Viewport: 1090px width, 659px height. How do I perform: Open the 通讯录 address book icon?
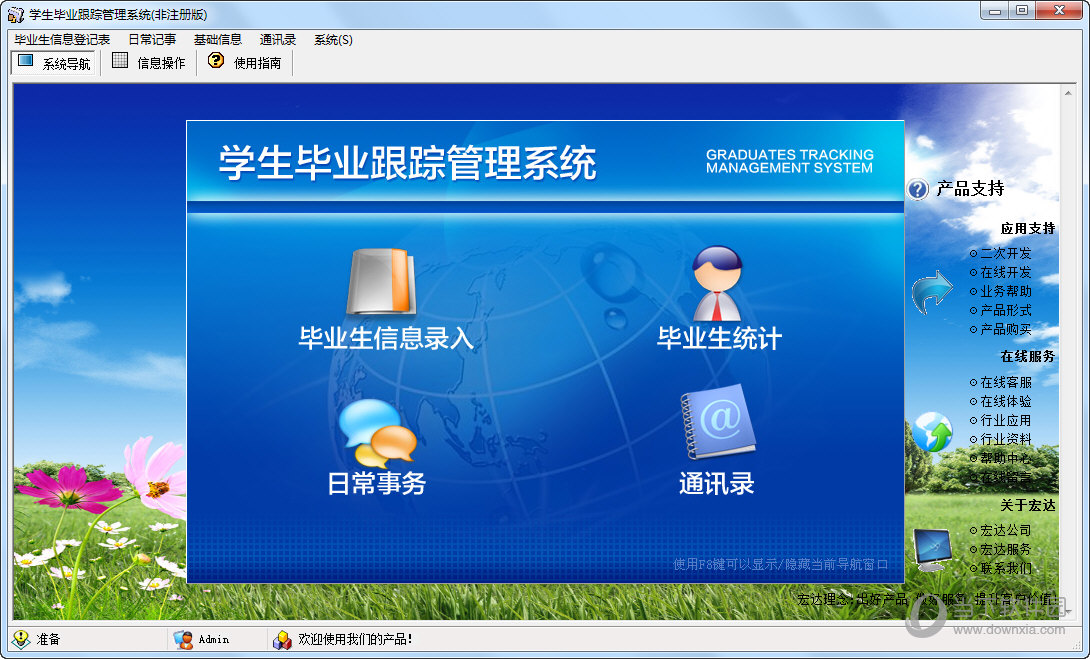pos(717,421)
